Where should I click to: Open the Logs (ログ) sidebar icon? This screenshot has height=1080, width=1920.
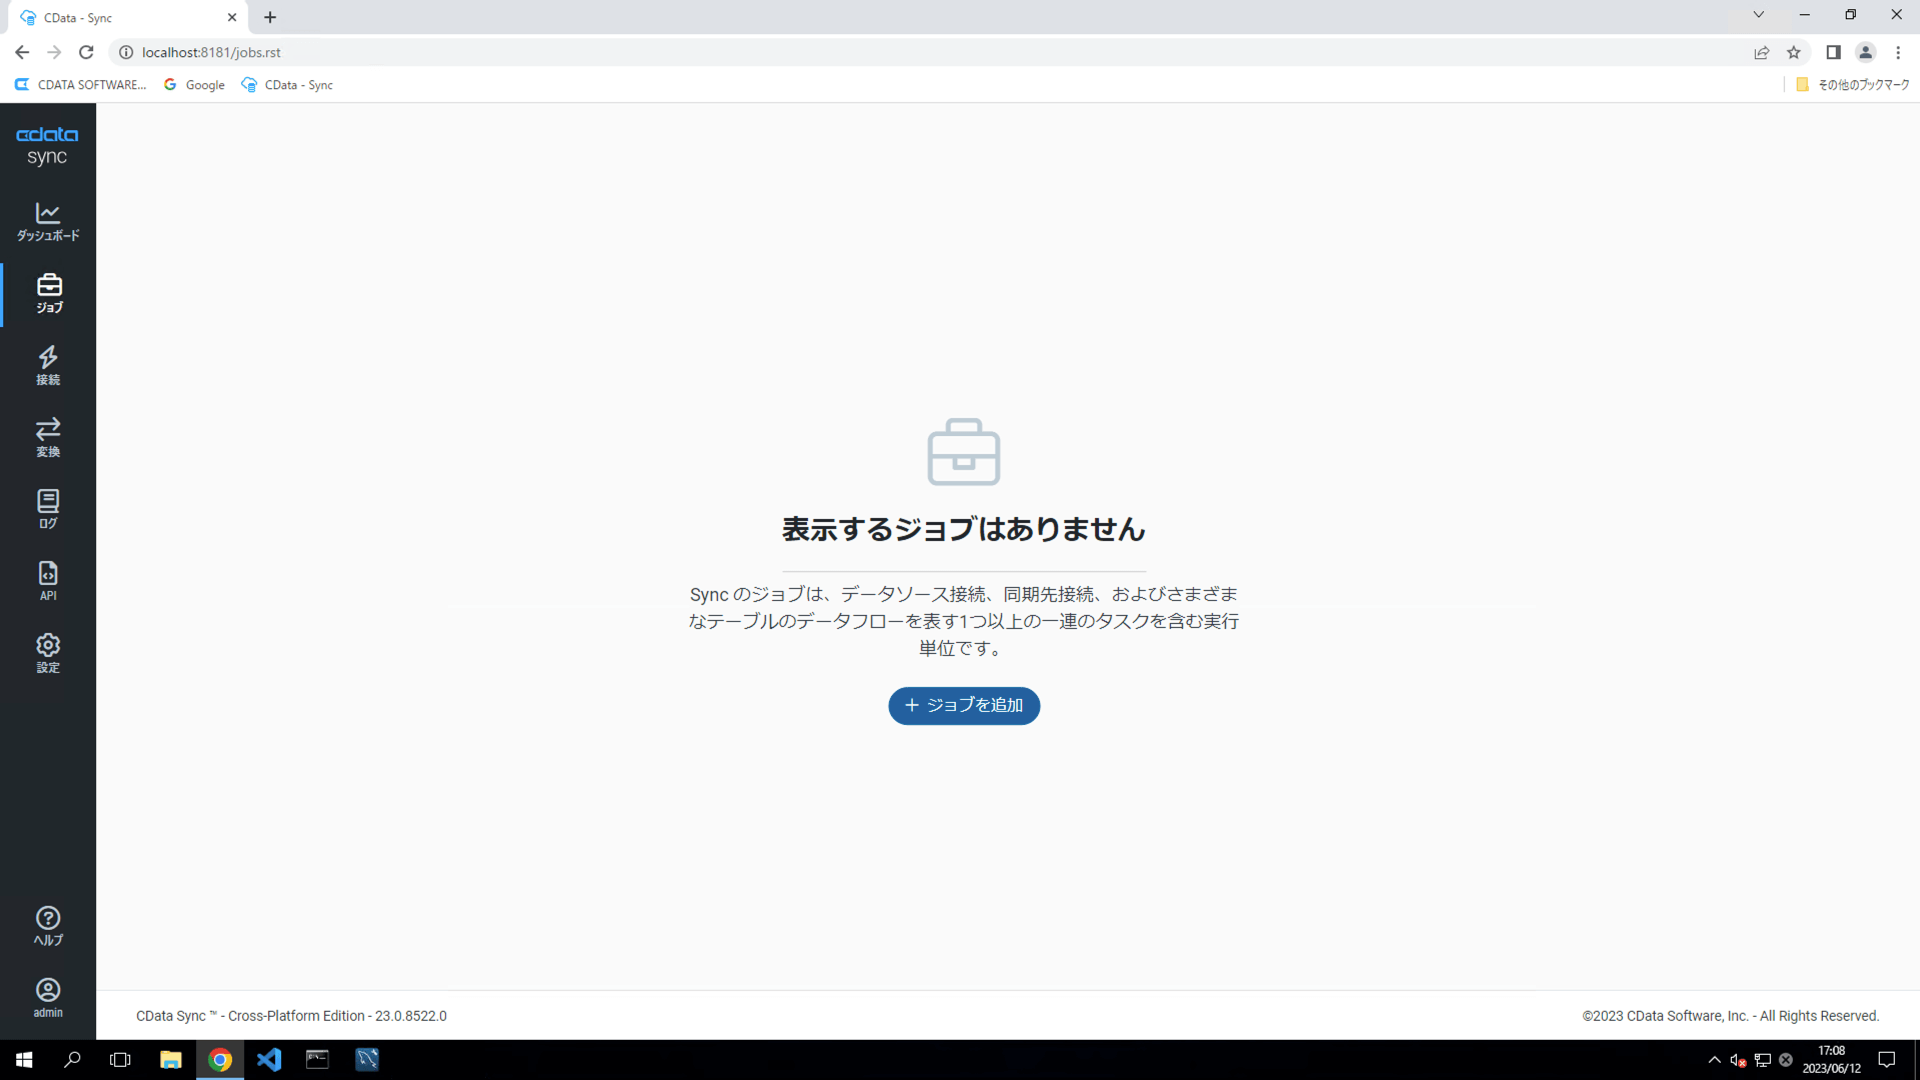point(48,509)
